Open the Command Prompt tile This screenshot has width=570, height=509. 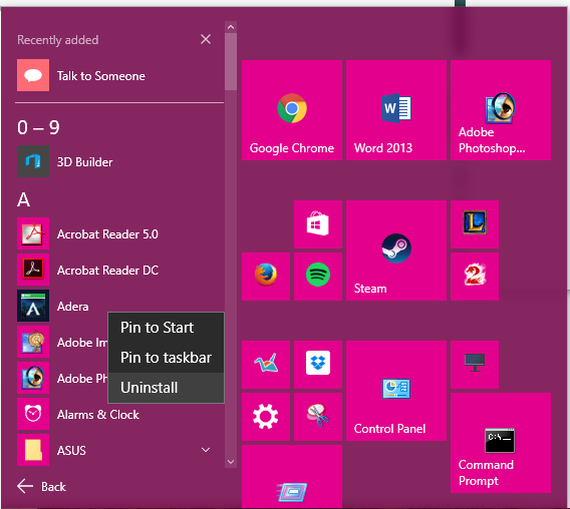click(x=501, y=443)
